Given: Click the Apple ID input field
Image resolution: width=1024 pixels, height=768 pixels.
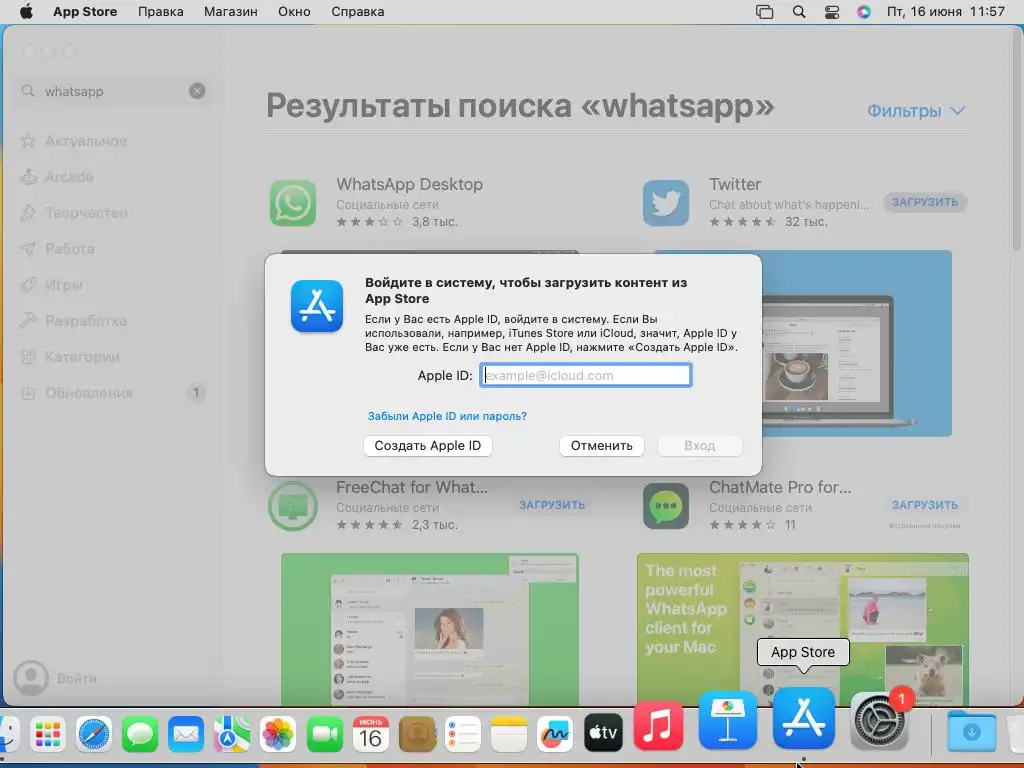Looking at the screenshot, I should [586, 376].
